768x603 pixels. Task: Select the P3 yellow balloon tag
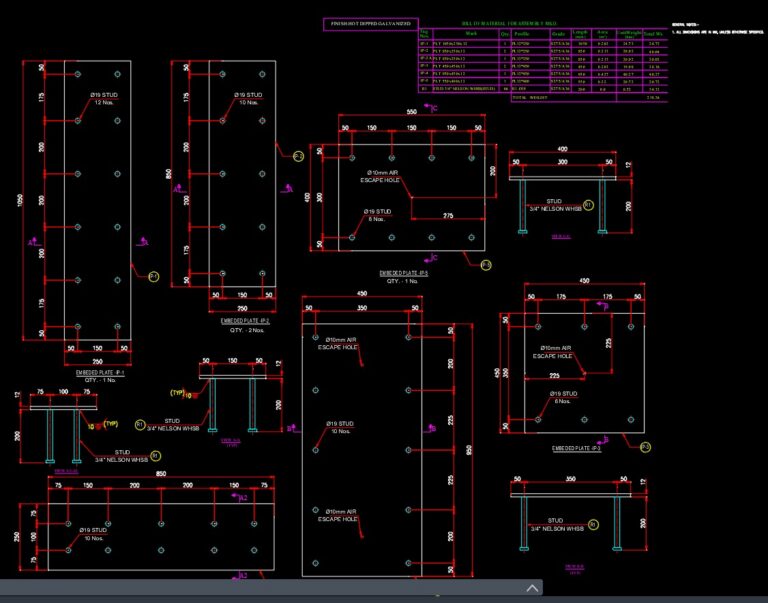646,447
